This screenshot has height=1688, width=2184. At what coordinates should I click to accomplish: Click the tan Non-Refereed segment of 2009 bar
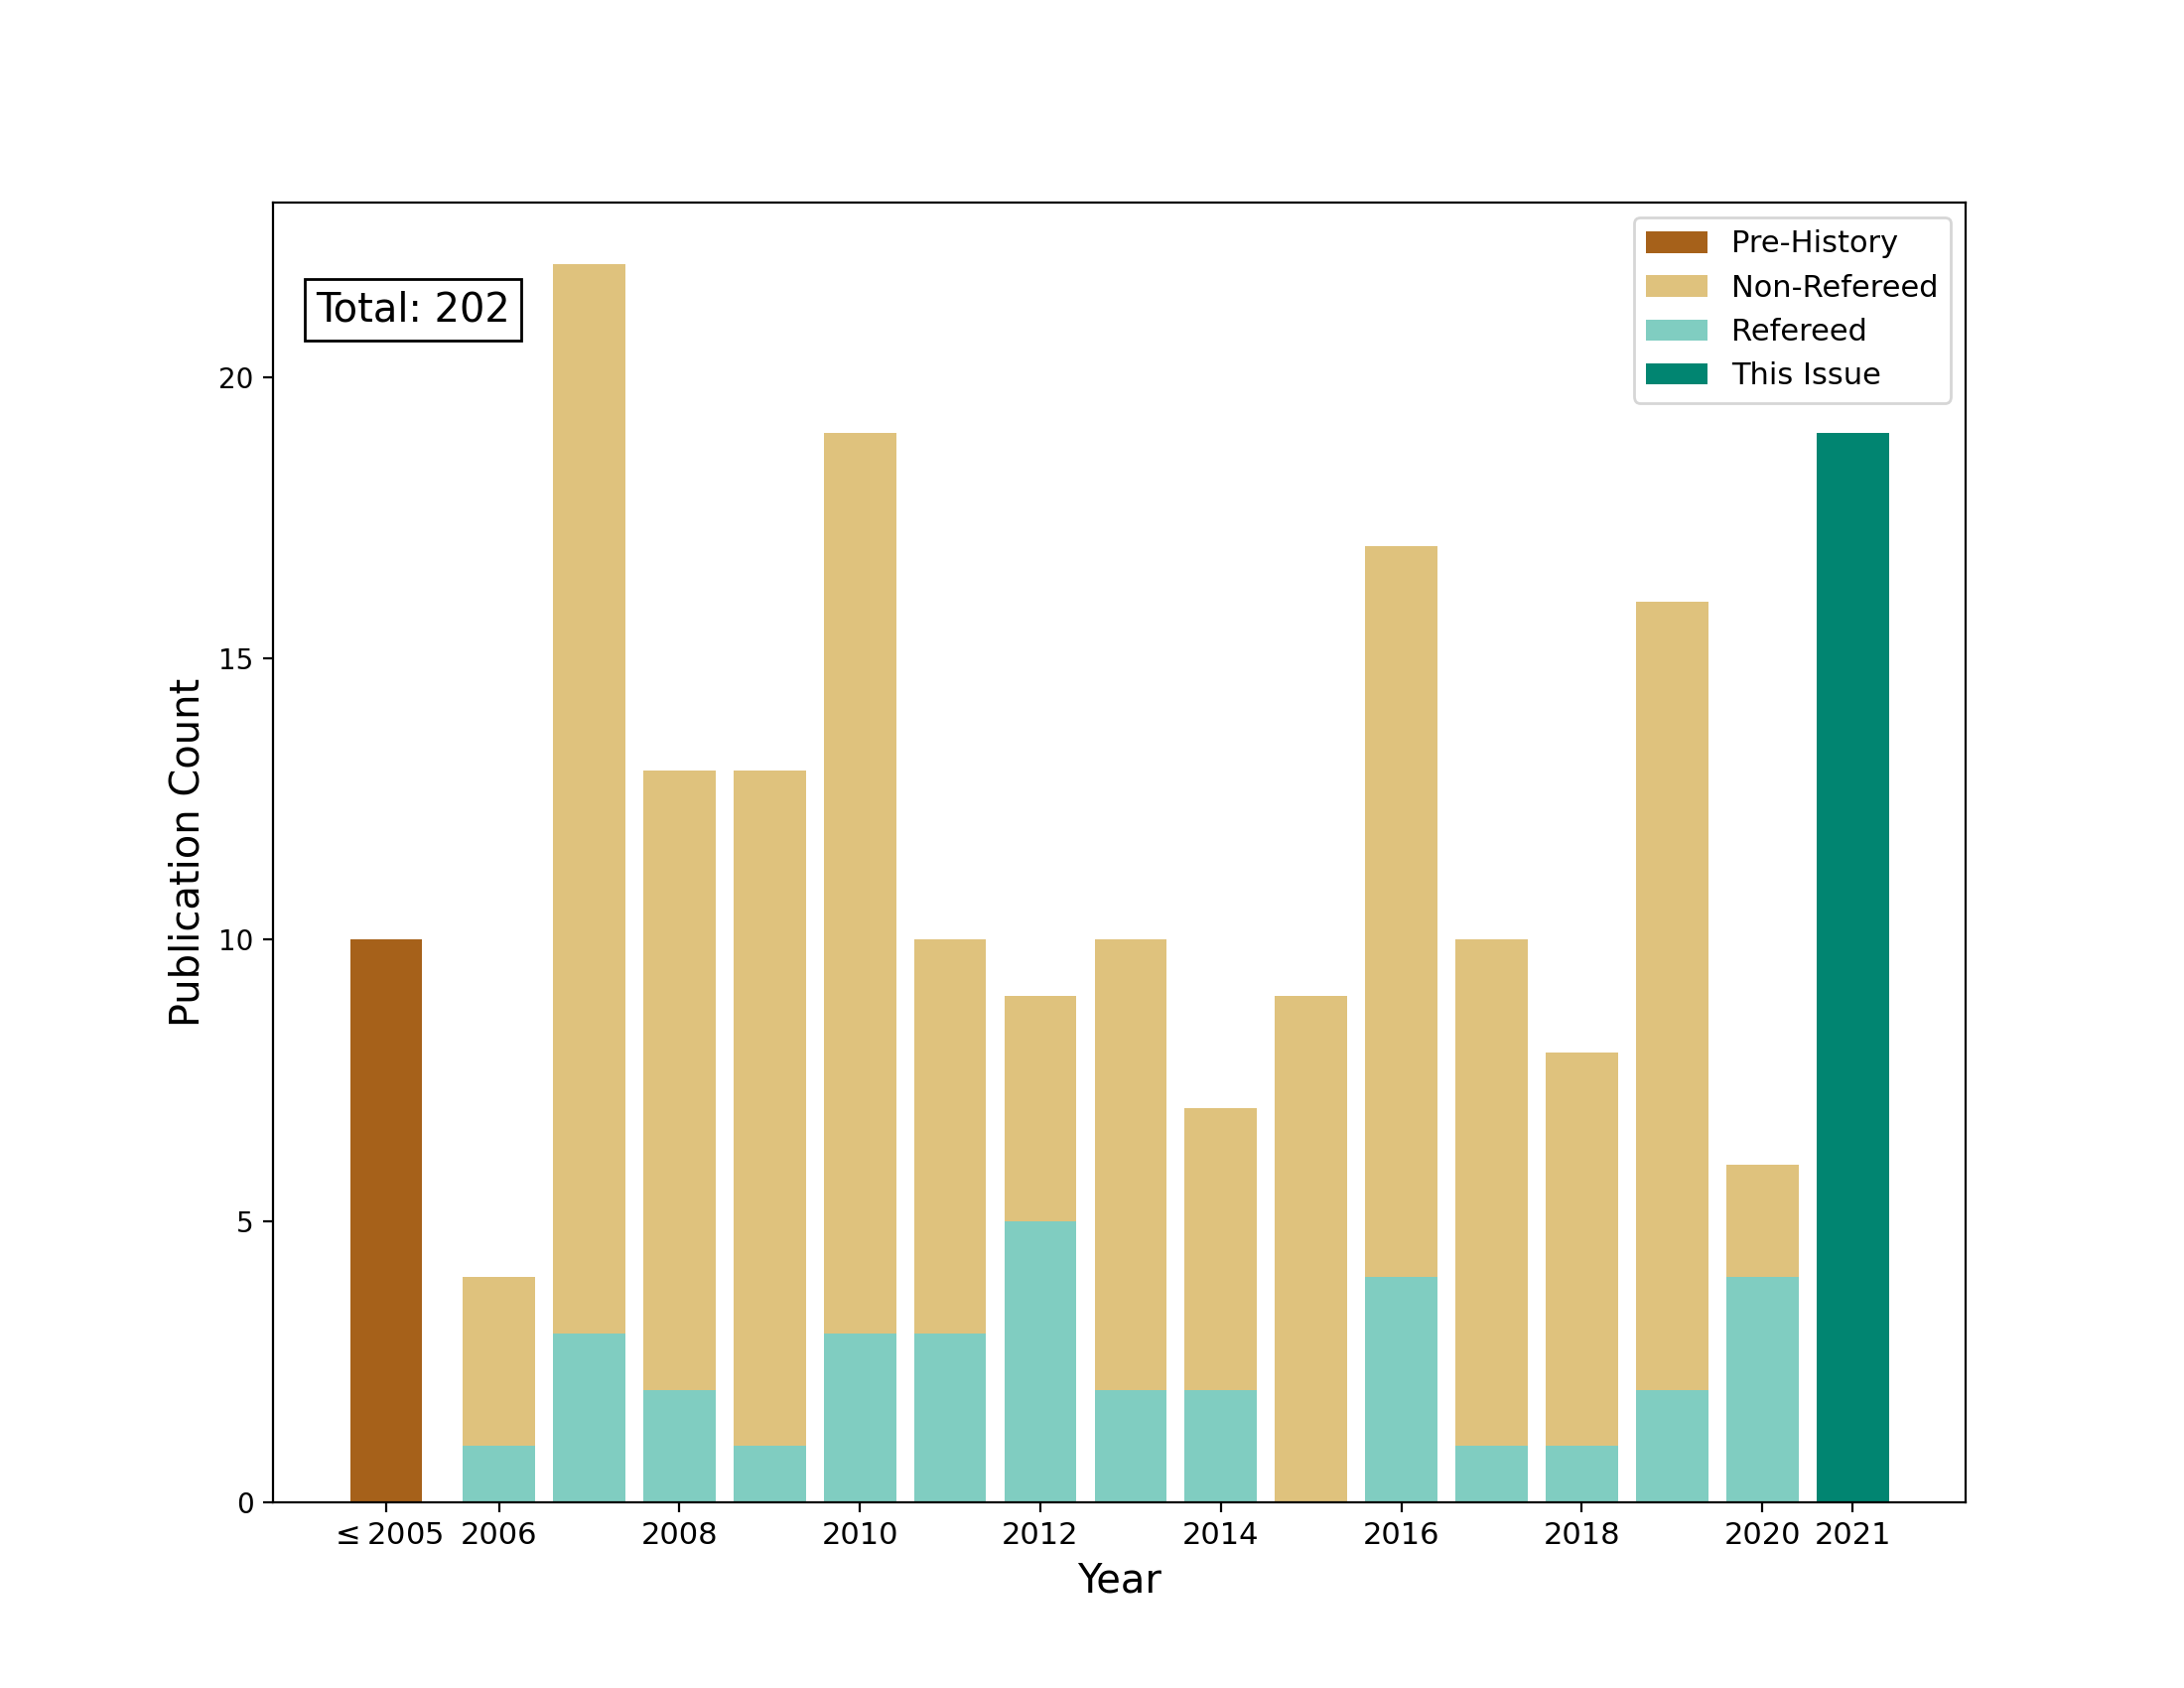[x=769, y=1108]
